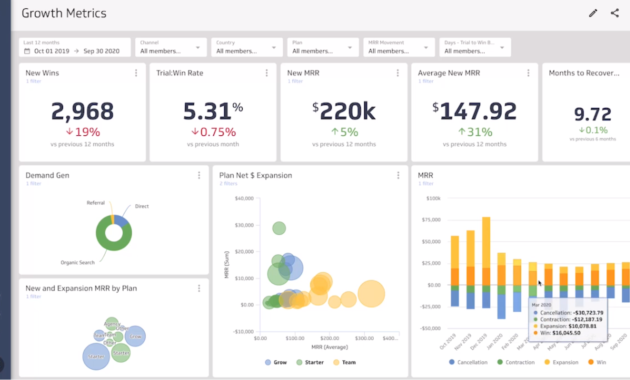This screenshot has width=630, height=380.
Task: Expand the Plan filter dropdown
Action: point(323,47)
